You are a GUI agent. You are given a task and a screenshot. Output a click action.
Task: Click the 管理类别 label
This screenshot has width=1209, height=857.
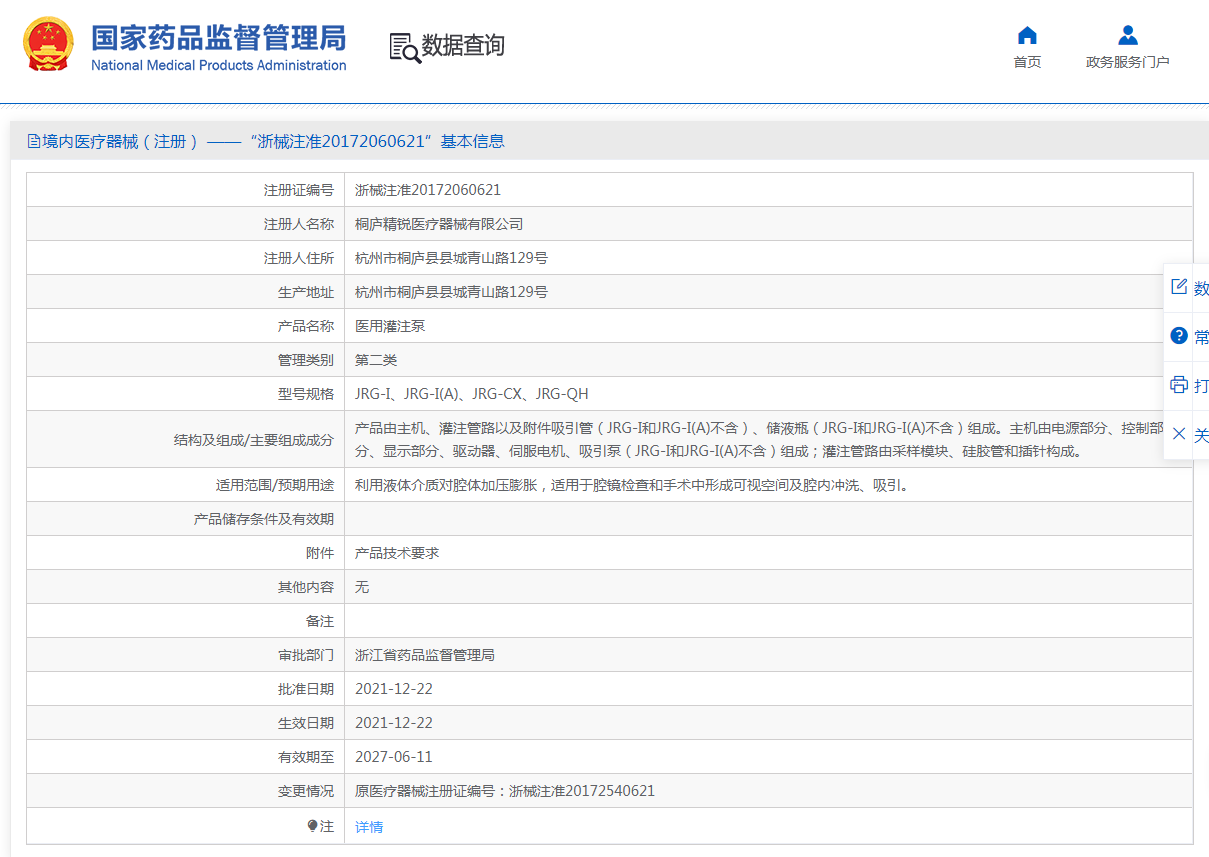tap(306, 360)
